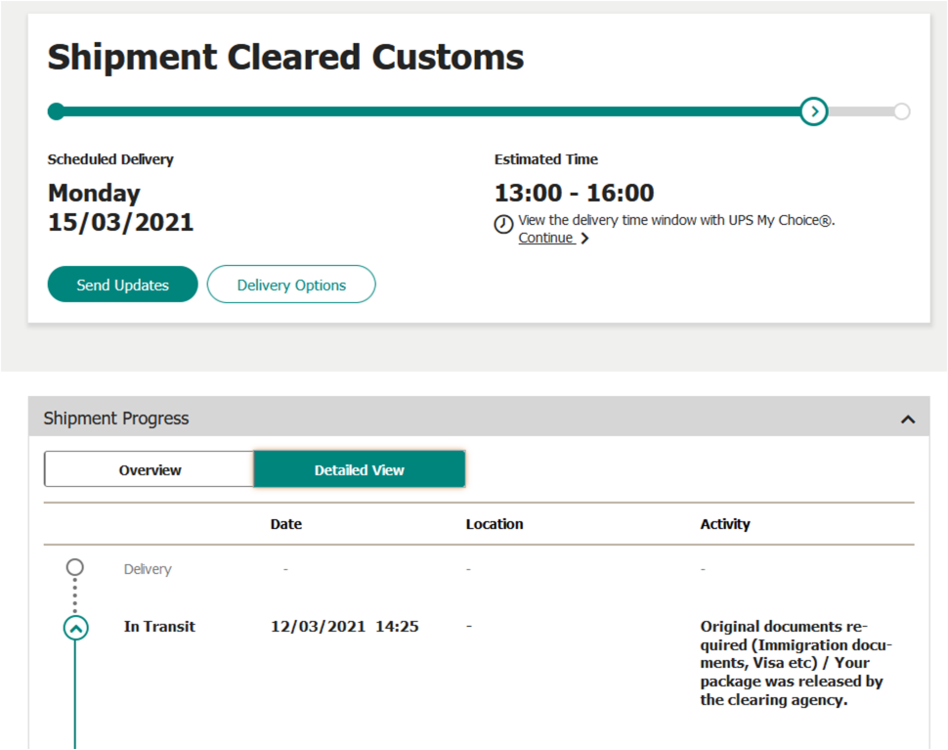Click the Shipment Cleared Customs heading
948x750 pixels.
click(286, 57)
